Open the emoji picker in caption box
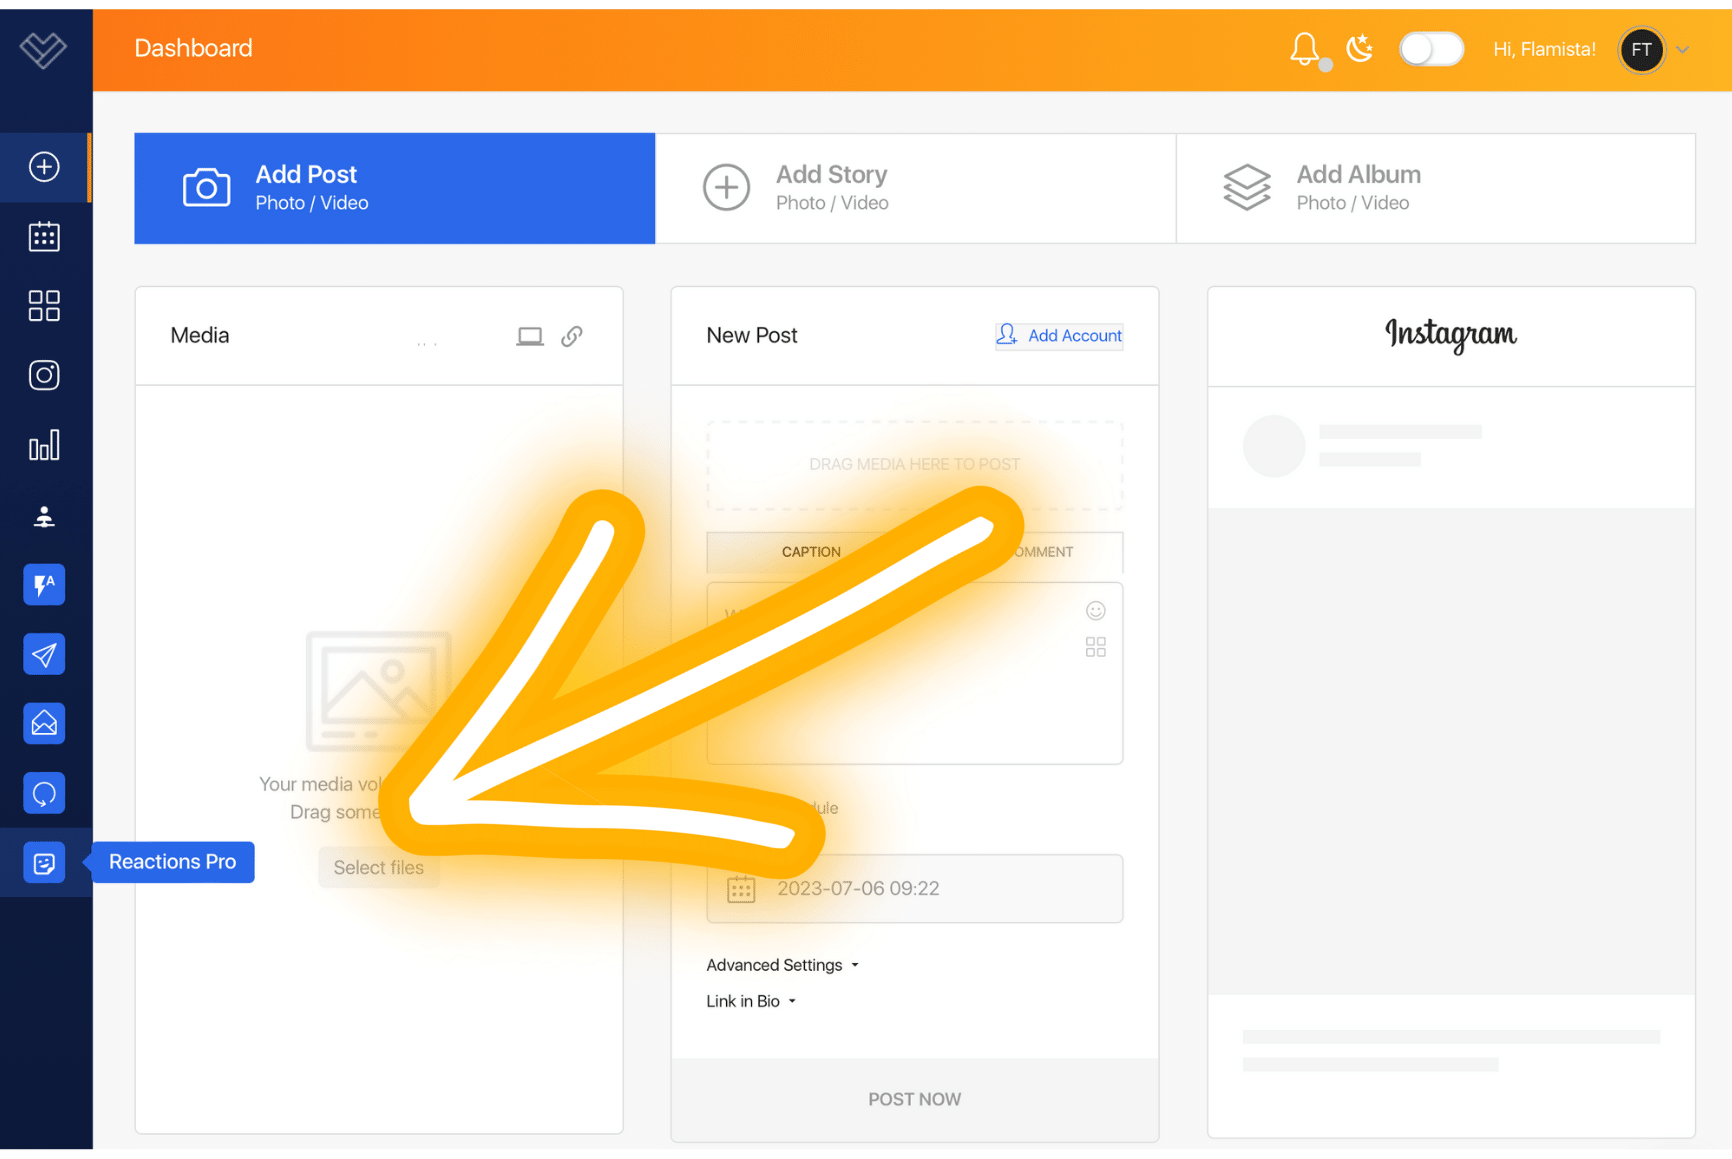The height and width of the screenshot is (1159, 1732). (1096, 611)
